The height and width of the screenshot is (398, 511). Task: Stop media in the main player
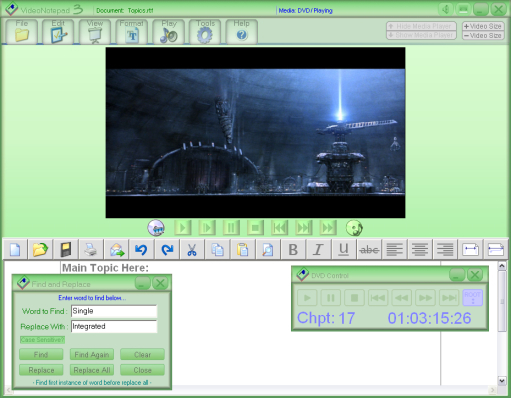click(255, 228)
